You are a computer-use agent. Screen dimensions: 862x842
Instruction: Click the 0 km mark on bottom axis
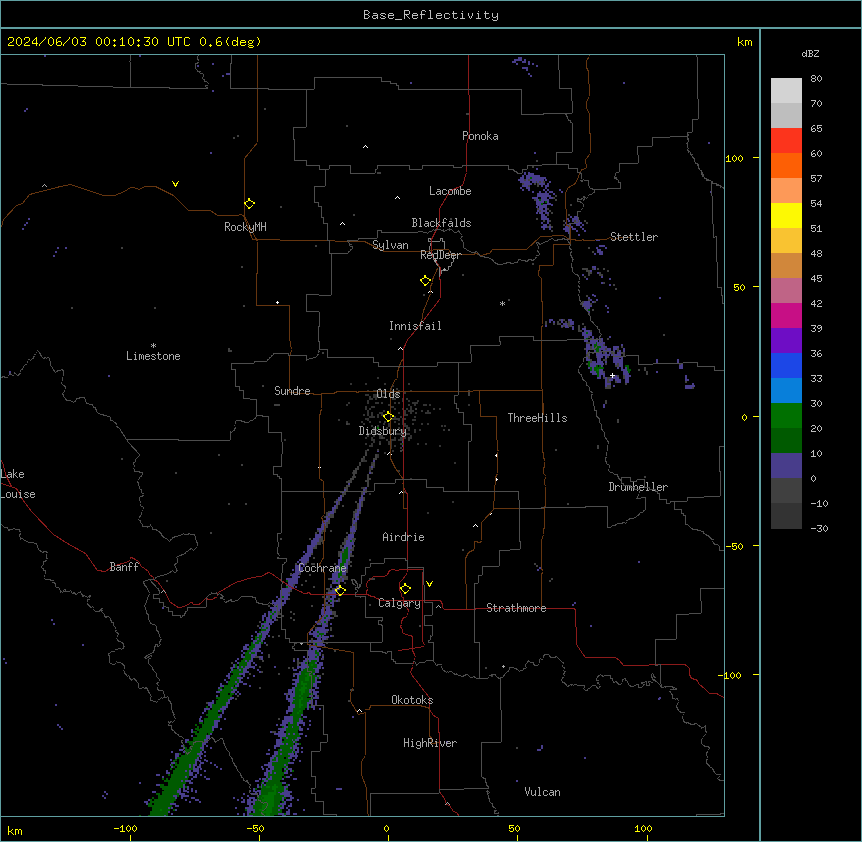(x=386, y=828)
